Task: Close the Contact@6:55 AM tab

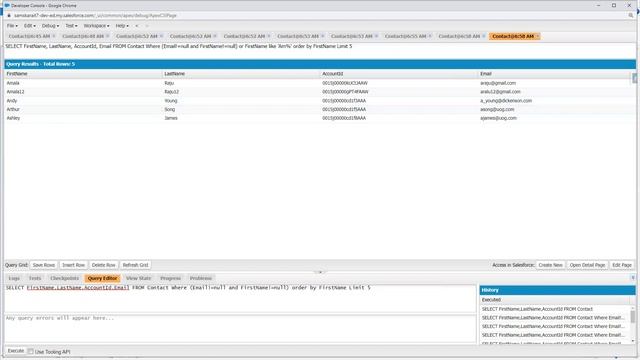Action: (x=430, y=36)
